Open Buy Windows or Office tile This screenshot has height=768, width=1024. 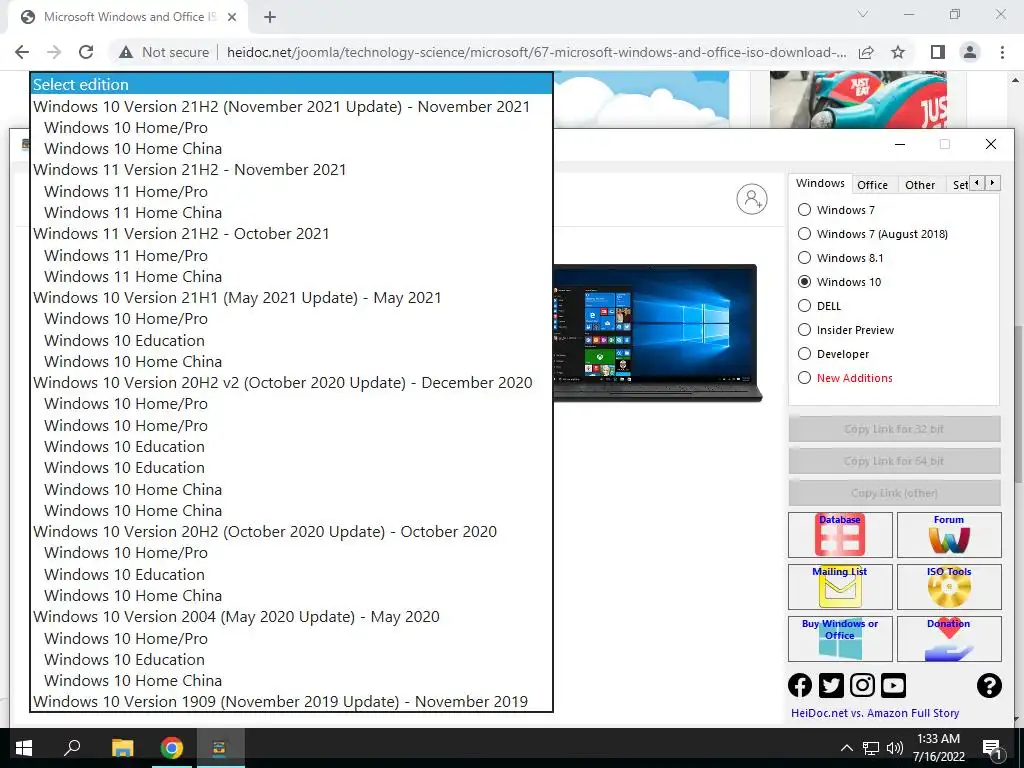click(x=840, y=639)
